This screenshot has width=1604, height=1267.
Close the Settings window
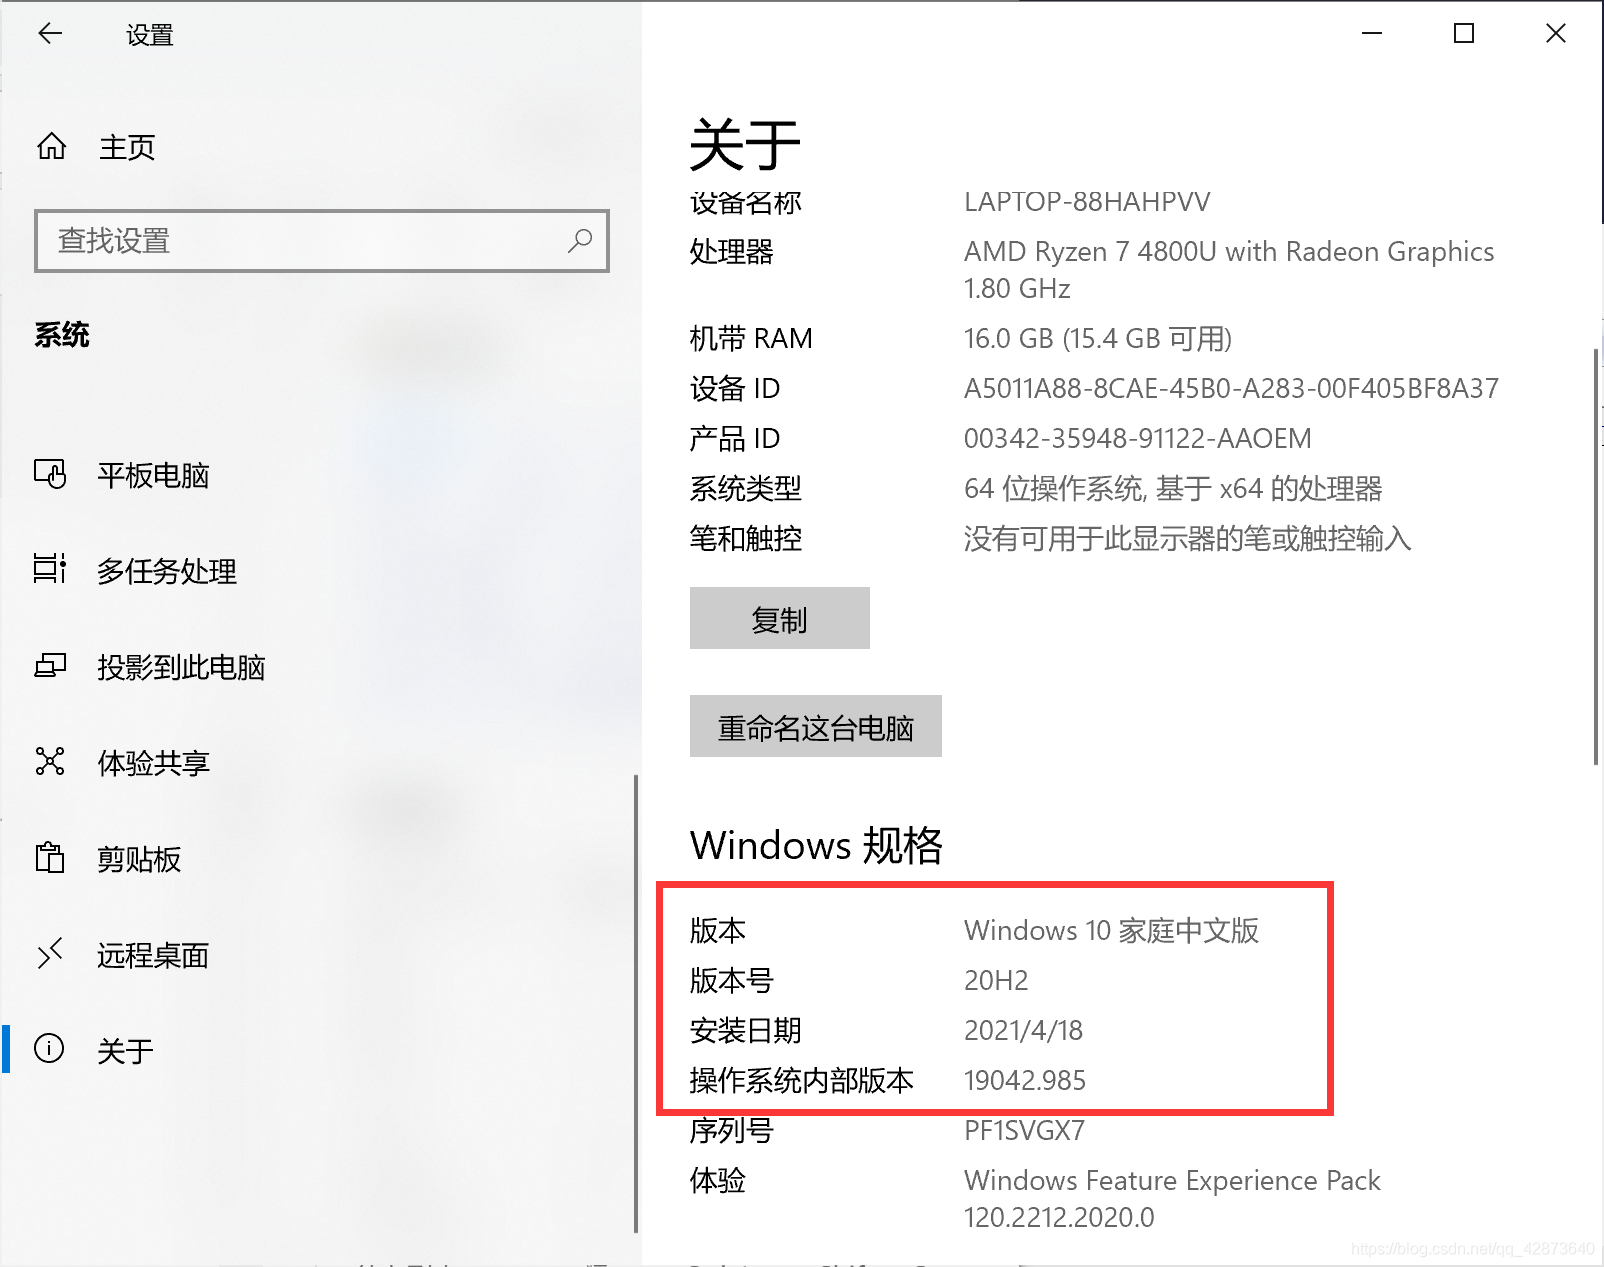click(x=1556, y=34)
